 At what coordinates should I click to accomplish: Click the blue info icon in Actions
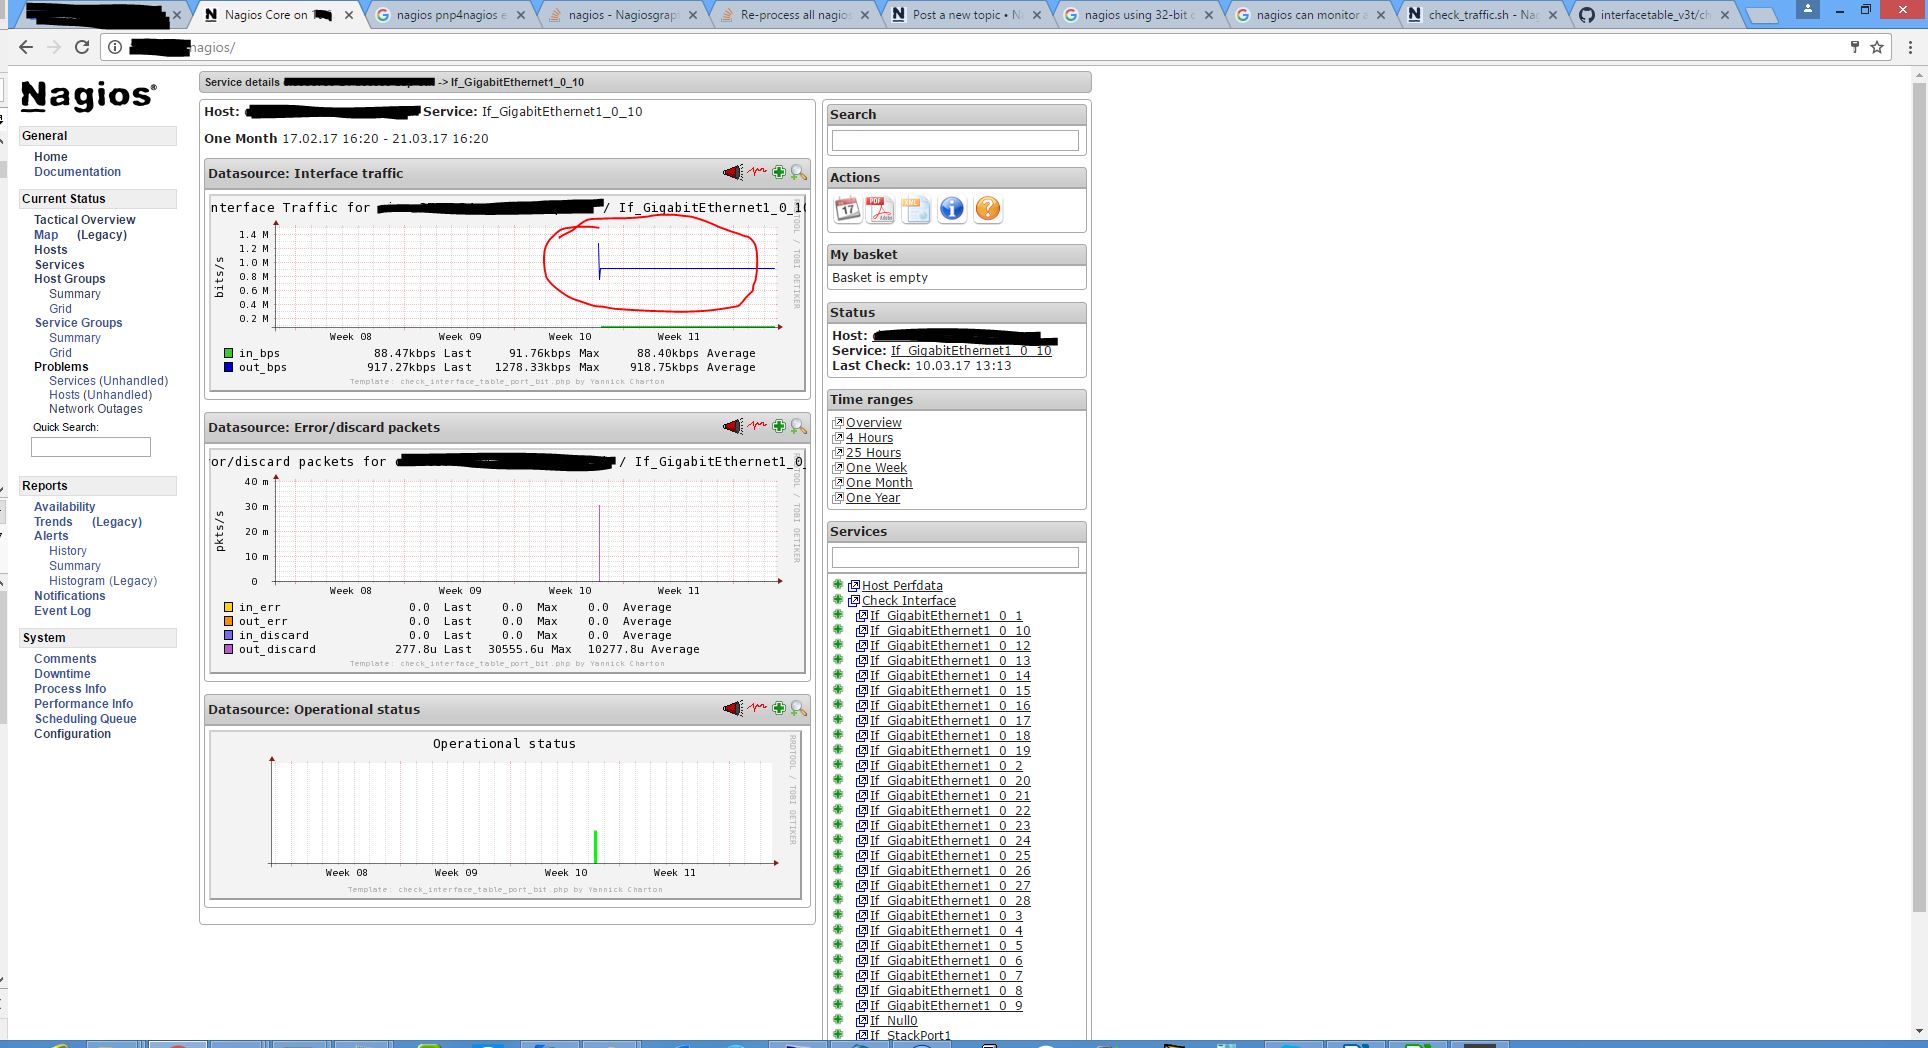tap(952, 209)
